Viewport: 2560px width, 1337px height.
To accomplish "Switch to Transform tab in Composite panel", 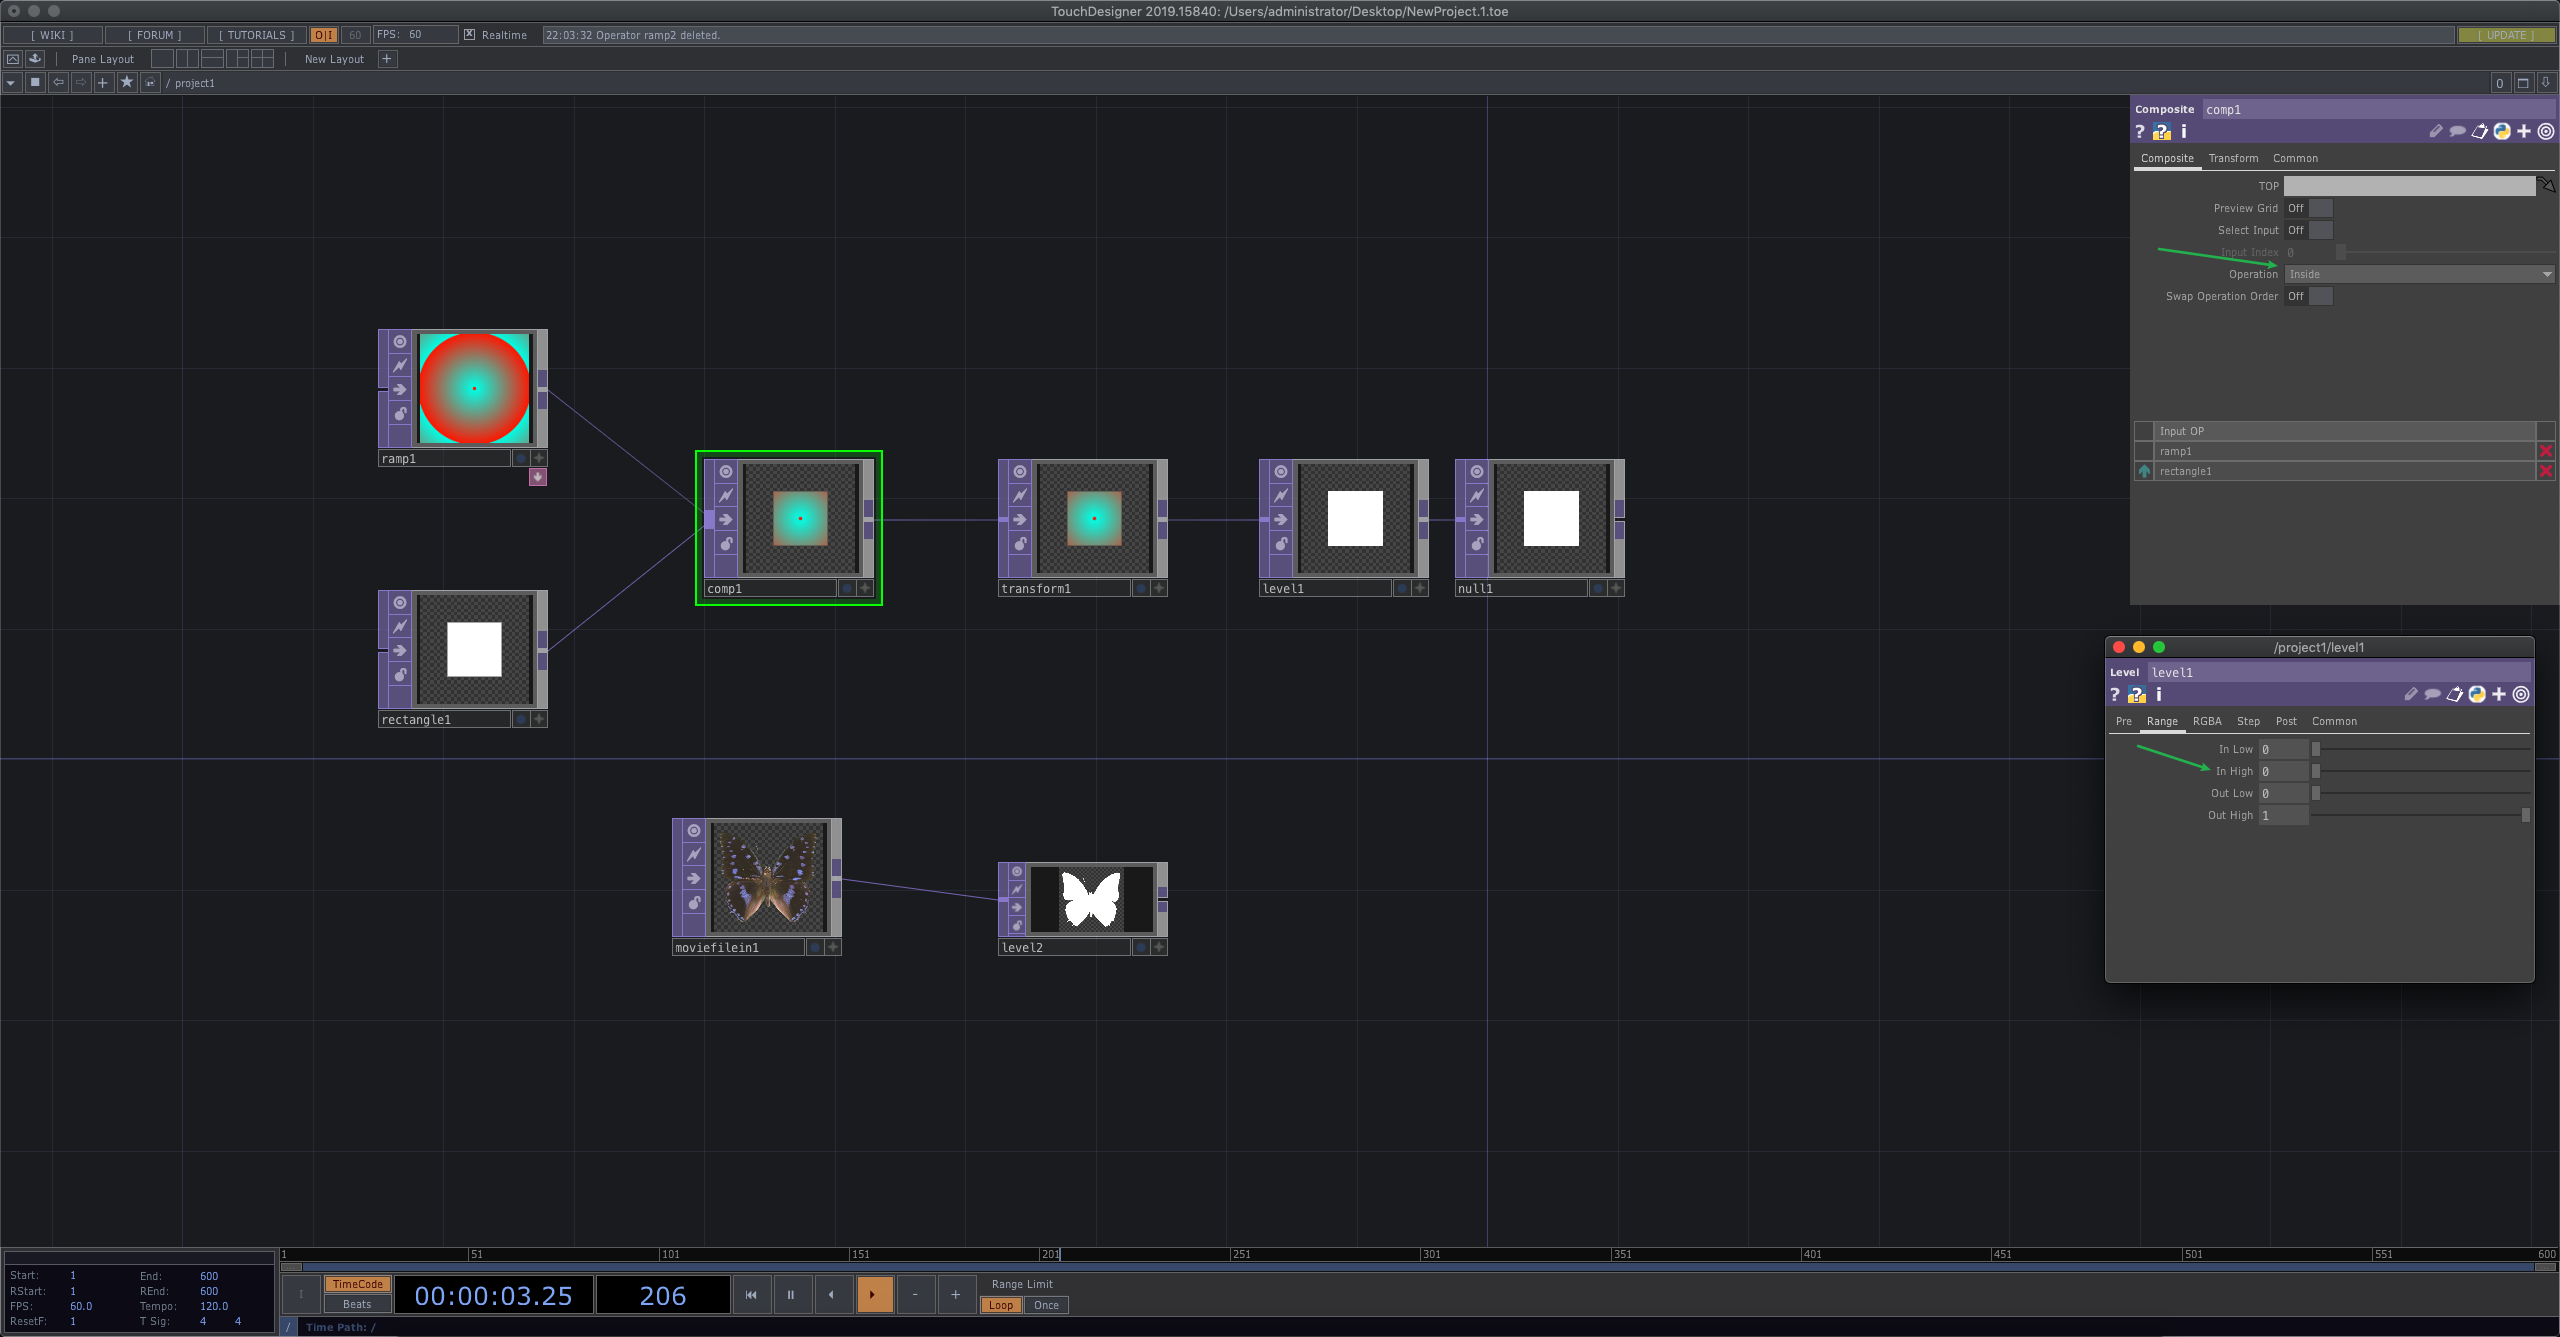I will pyautogui.click(x=2233, y=158).
